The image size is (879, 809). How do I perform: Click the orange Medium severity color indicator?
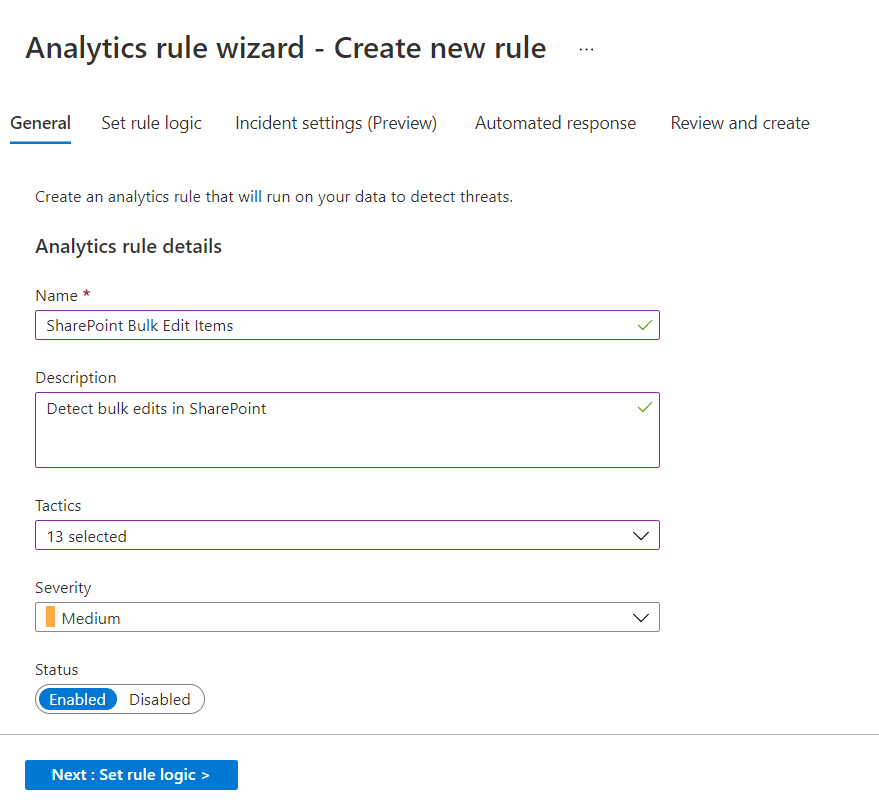(51, 617)
